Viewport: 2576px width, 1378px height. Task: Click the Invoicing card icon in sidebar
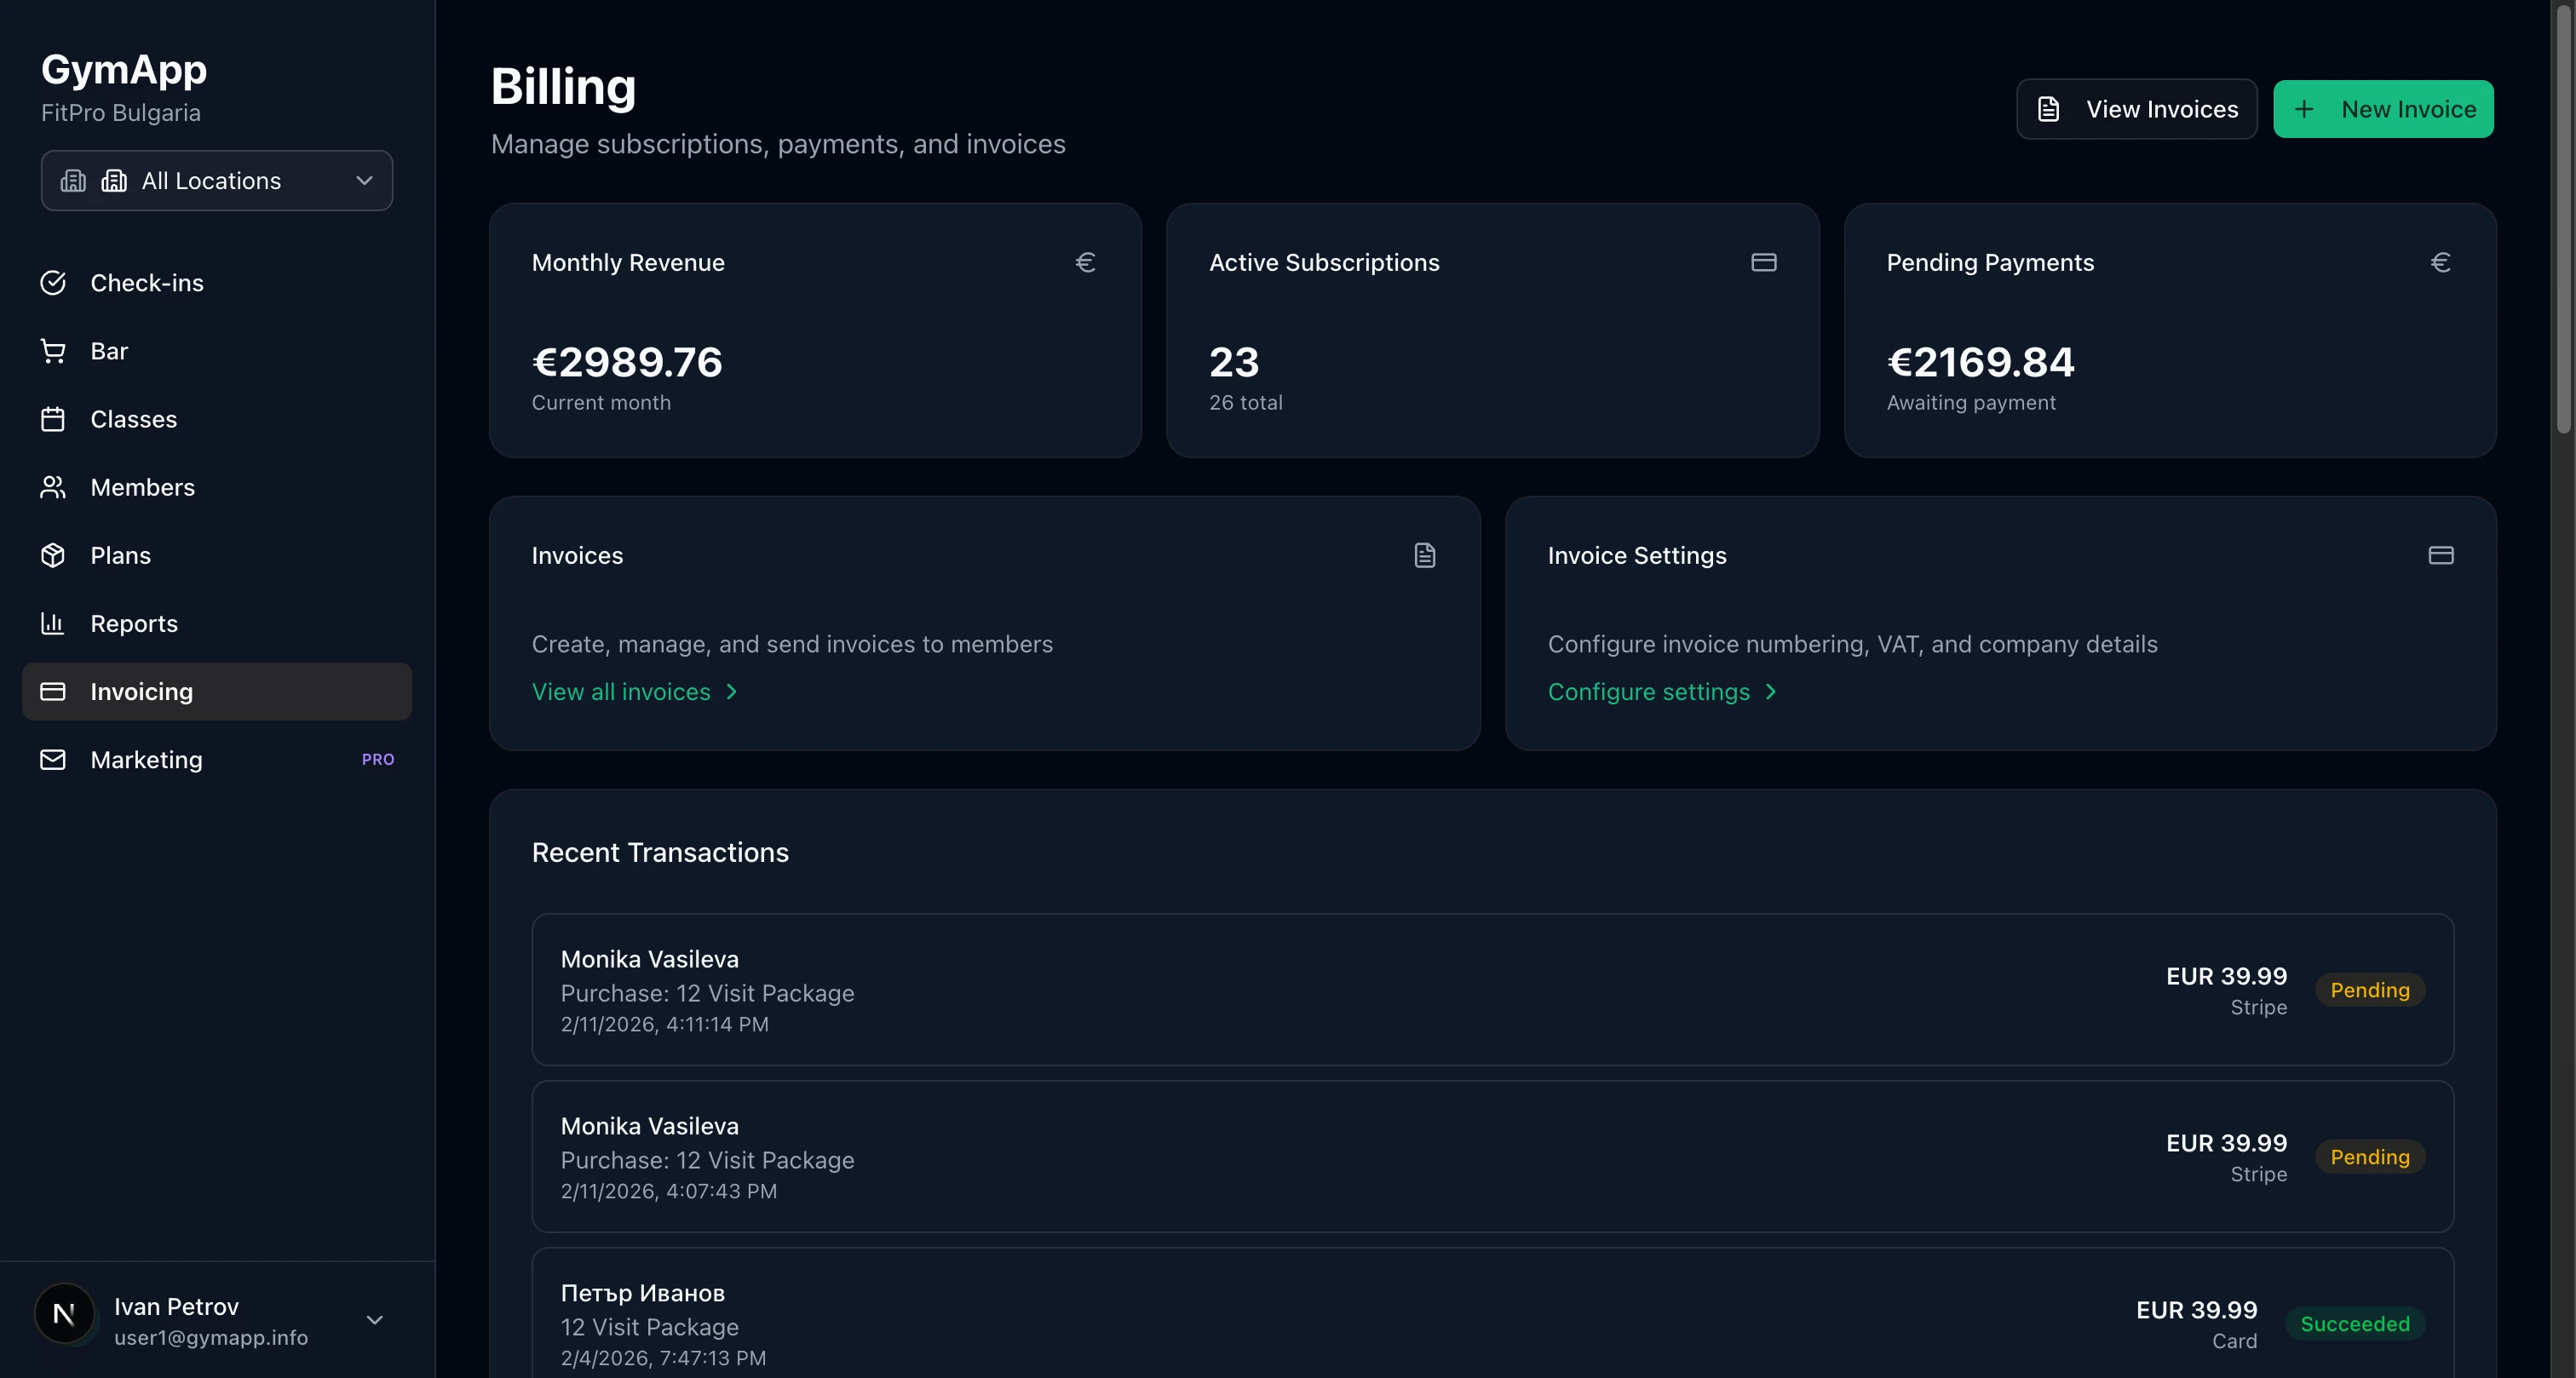(x=54, y=691)
